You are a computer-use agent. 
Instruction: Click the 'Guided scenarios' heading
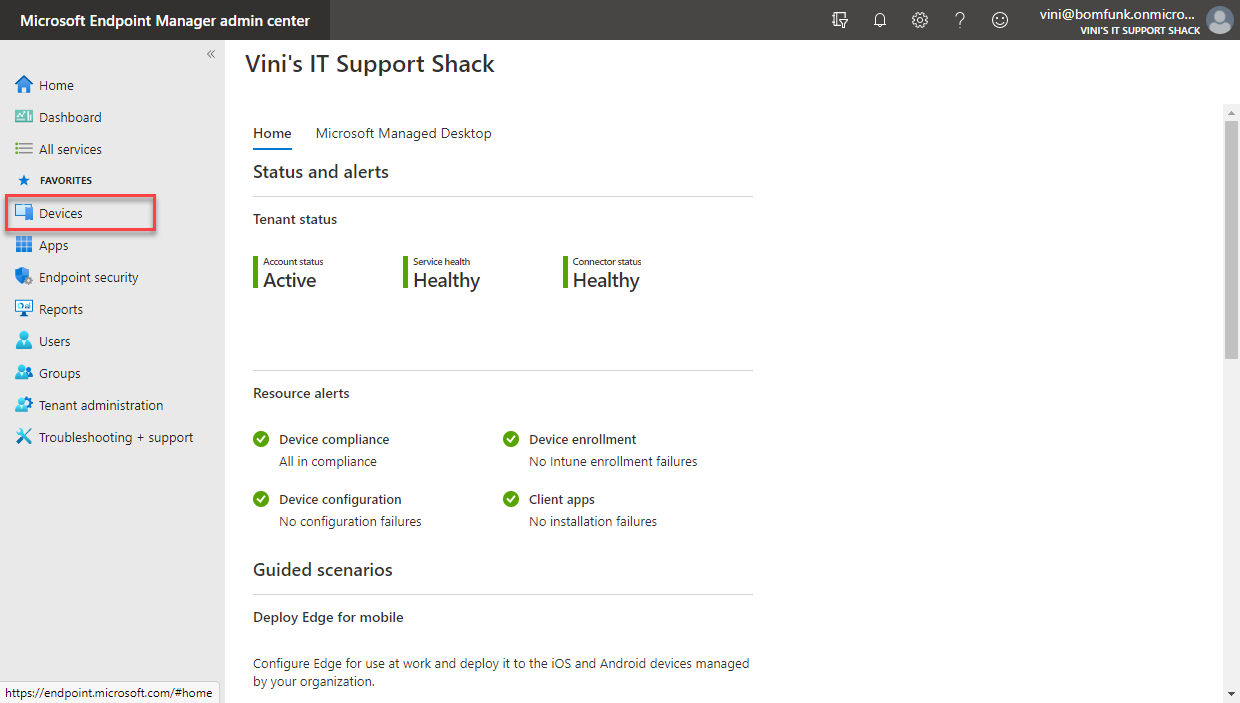pyautogui.click(x=323, y=570)
